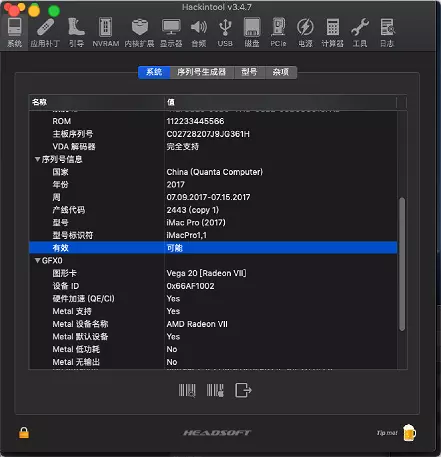Click the Tip me text
Image resolution: width=441 pixels, height=457 pixels.
click(x=387, y=433)
